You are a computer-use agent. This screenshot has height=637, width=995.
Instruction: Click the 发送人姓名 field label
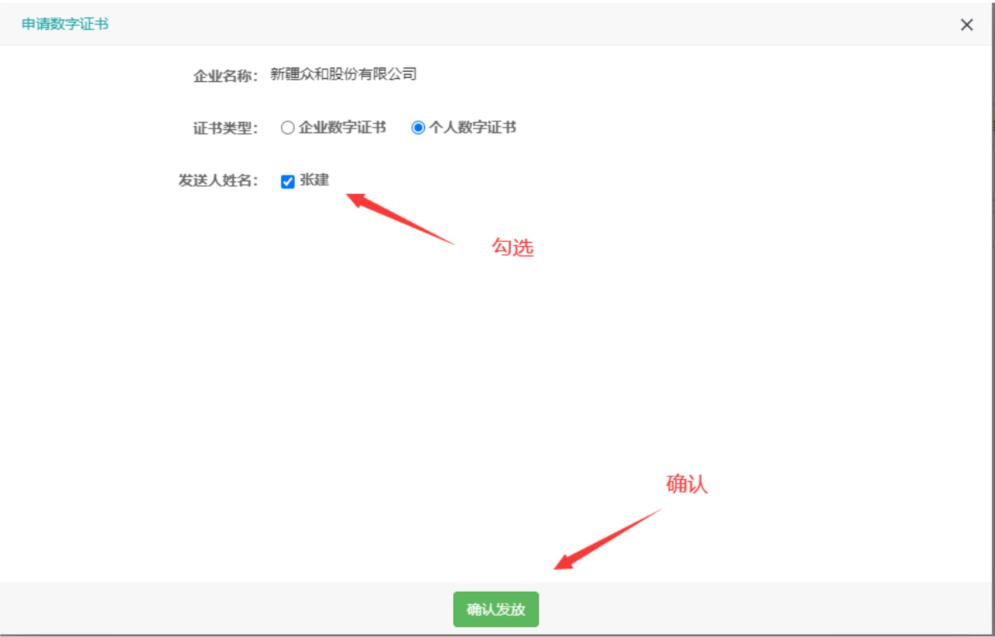218,181
